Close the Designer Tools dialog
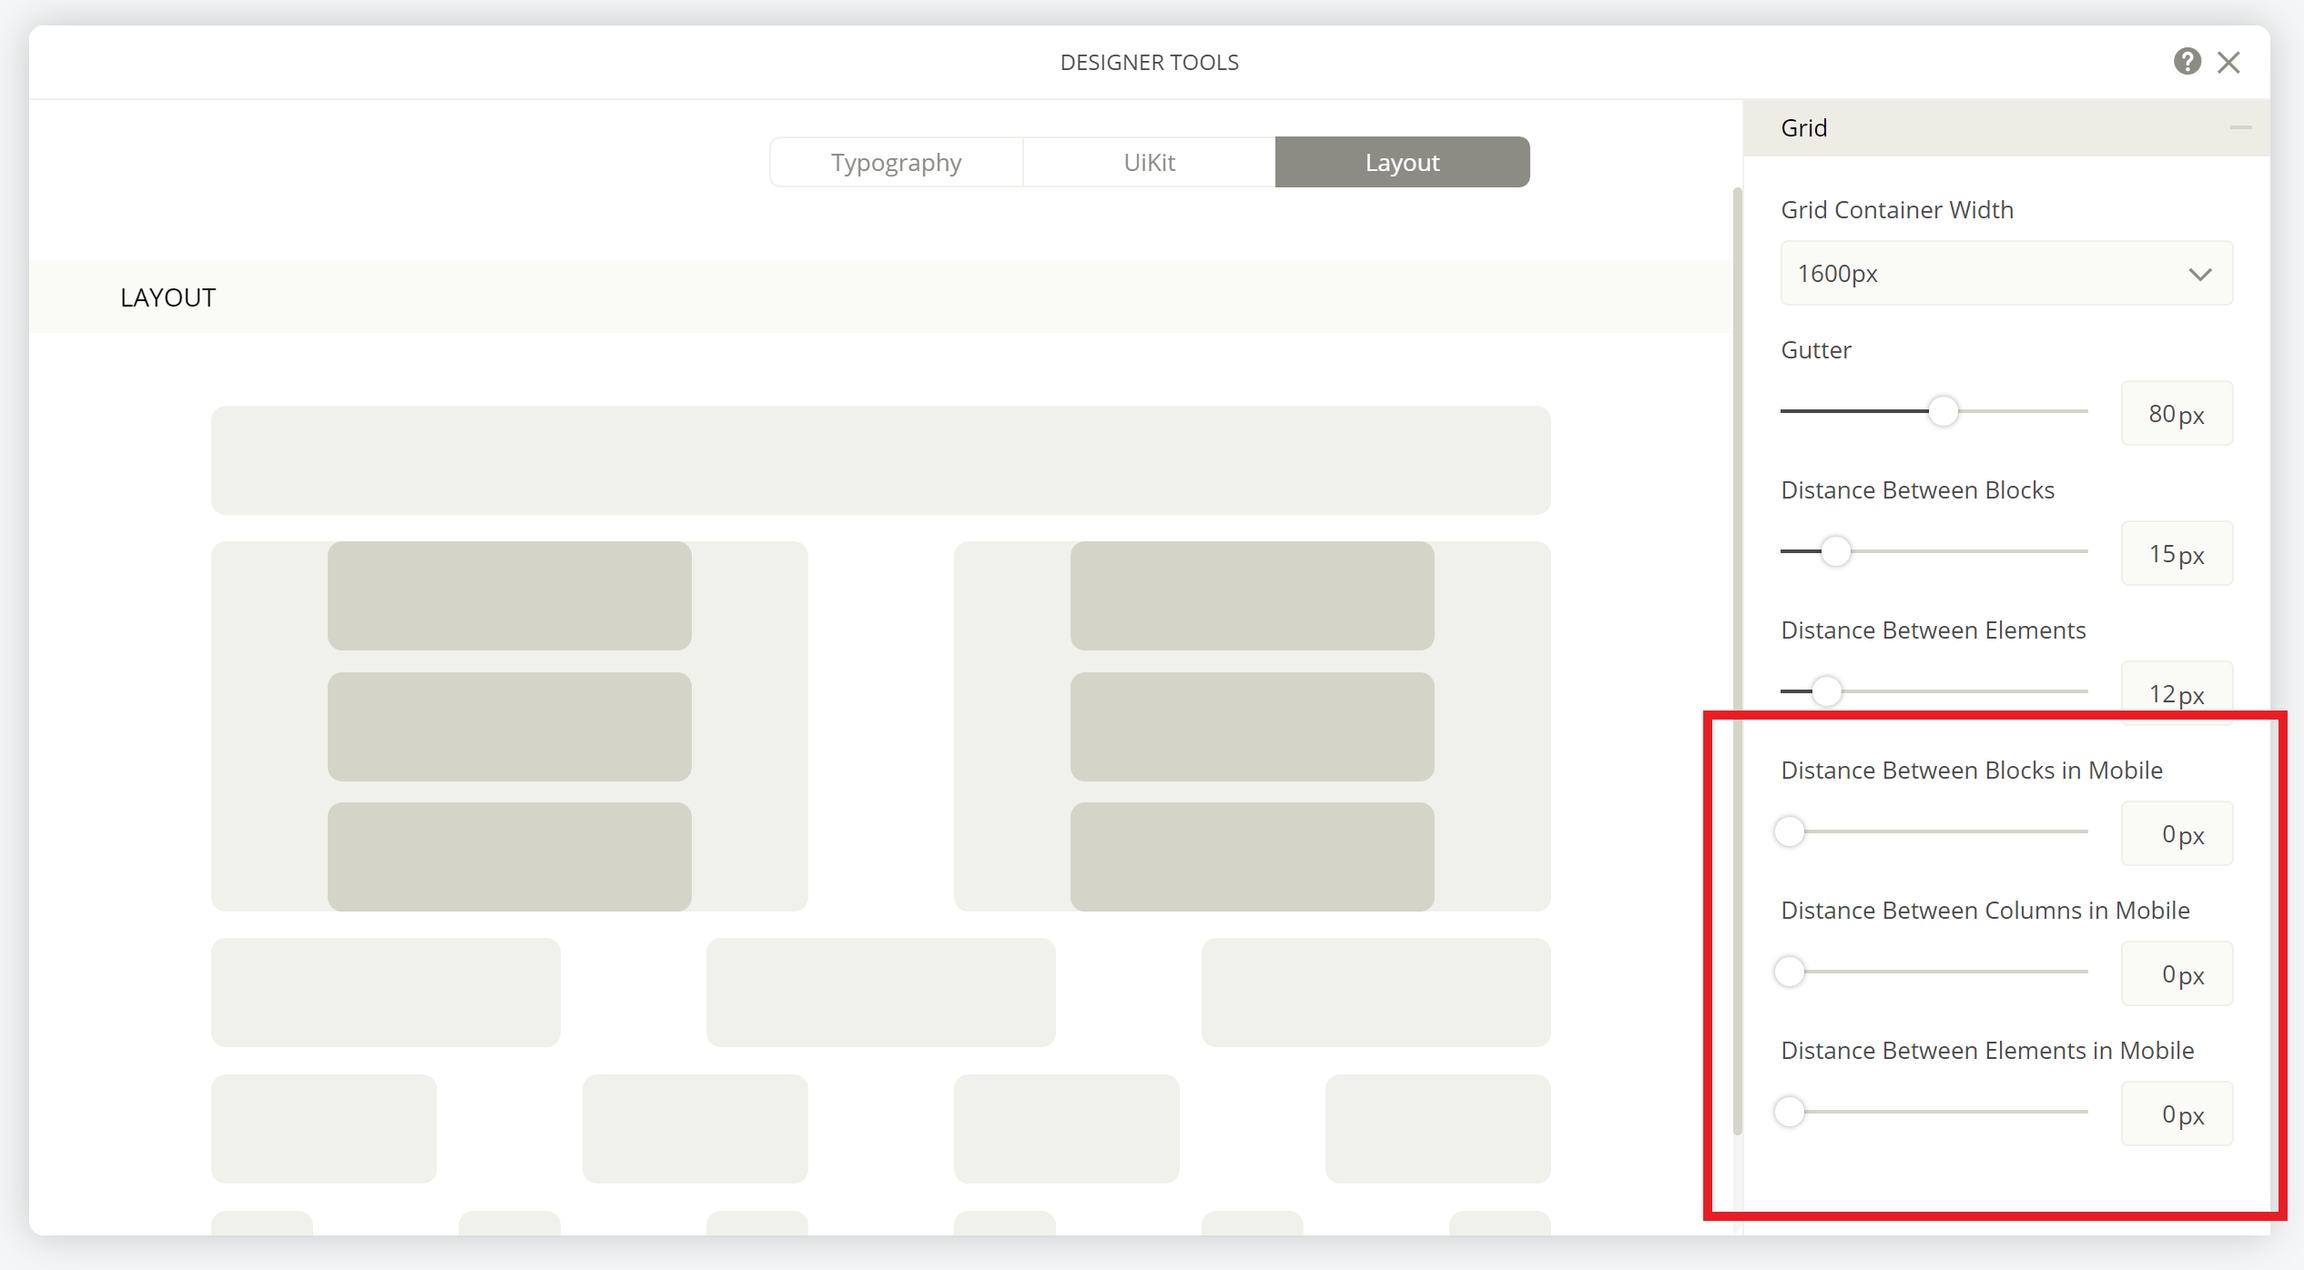 tap(2228, 62)
